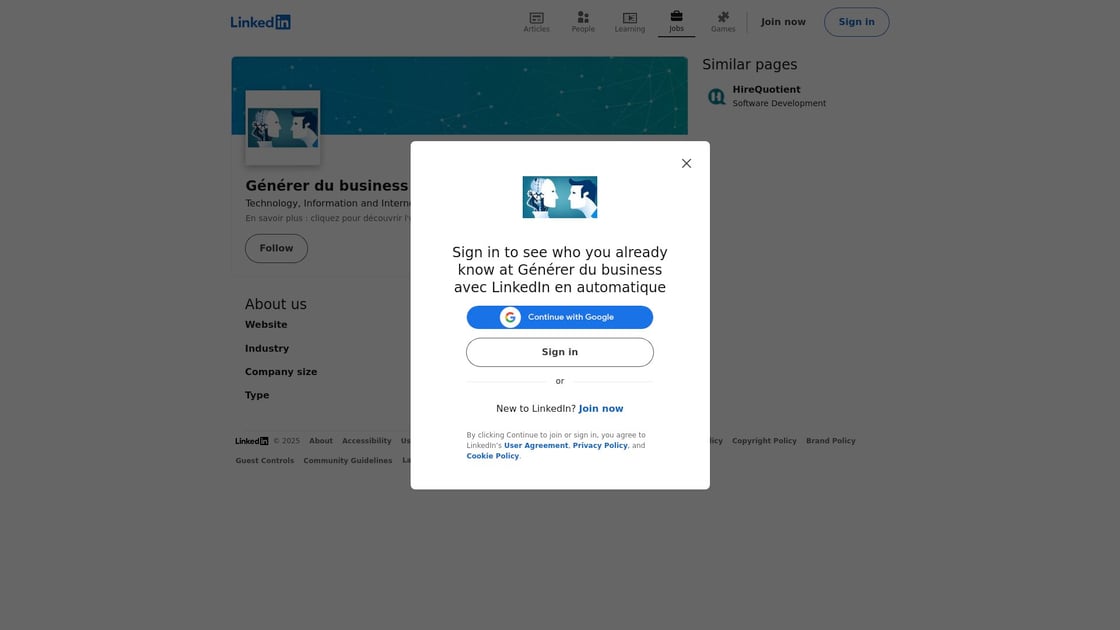The image size is (1120, 630).
Task: Open the People nav icon
Action: coord(583,22)
